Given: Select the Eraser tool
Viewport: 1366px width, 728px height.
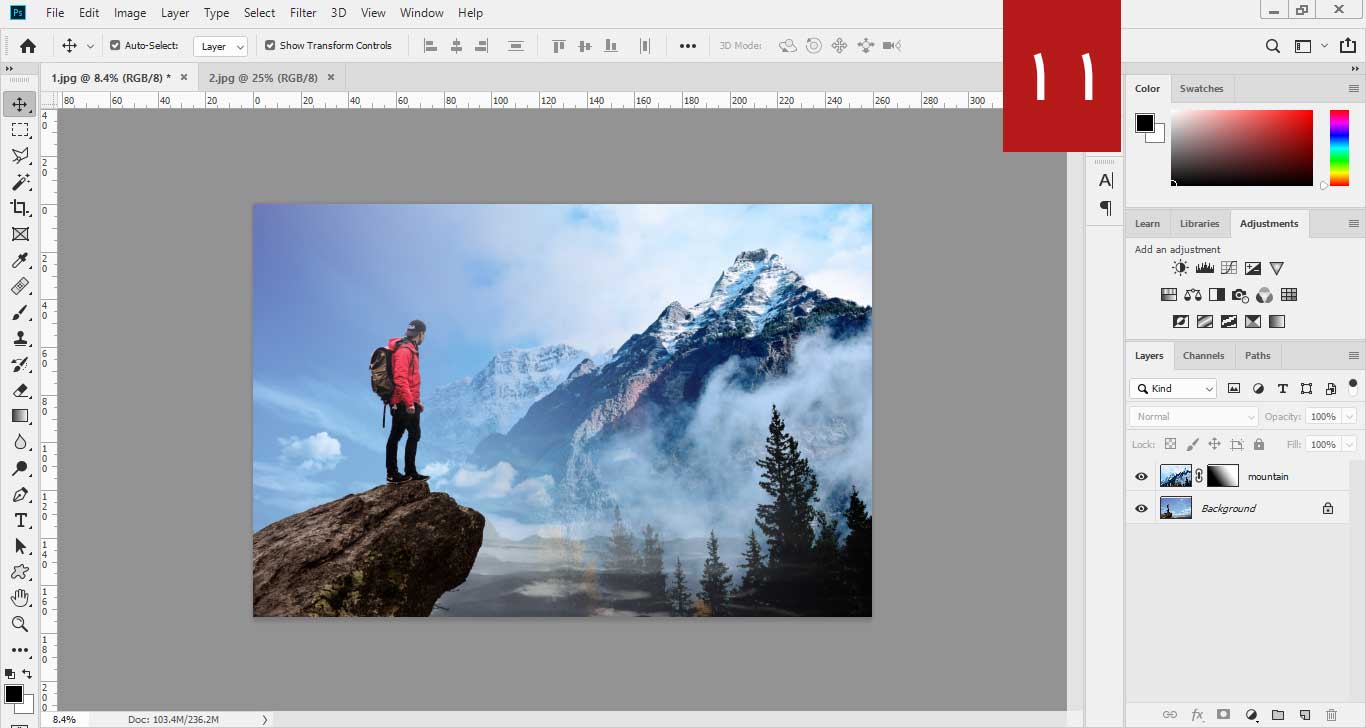Looking at the screenshot, I should click(x=19, y=390).
